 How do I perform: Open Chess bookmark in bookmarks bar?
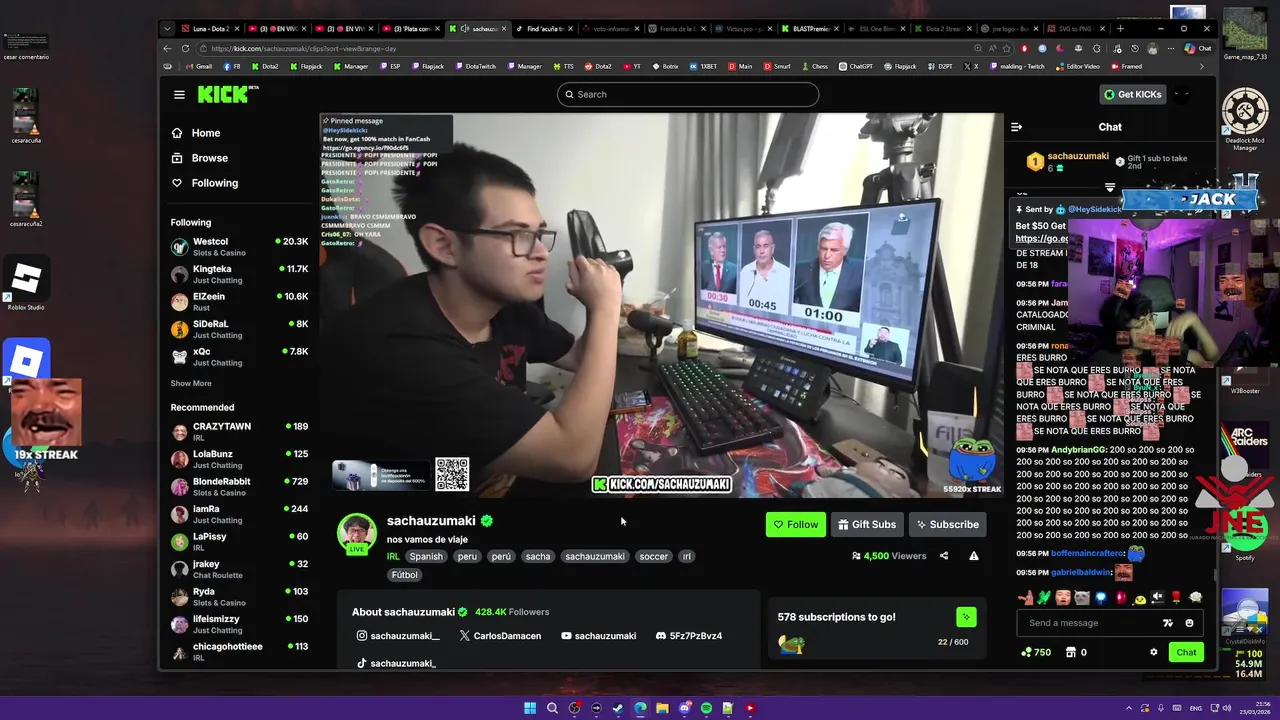pos(814,66)
